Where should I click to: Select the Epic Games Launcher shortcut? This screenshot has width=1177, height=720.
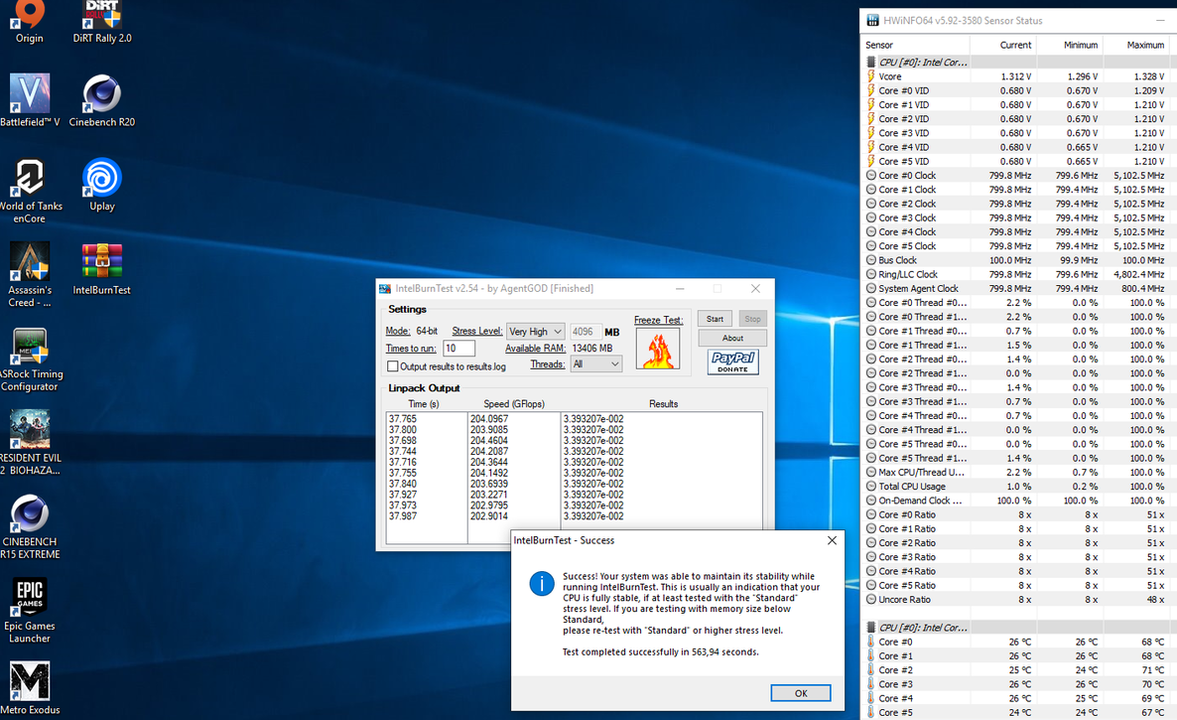(x=29, y=611)
